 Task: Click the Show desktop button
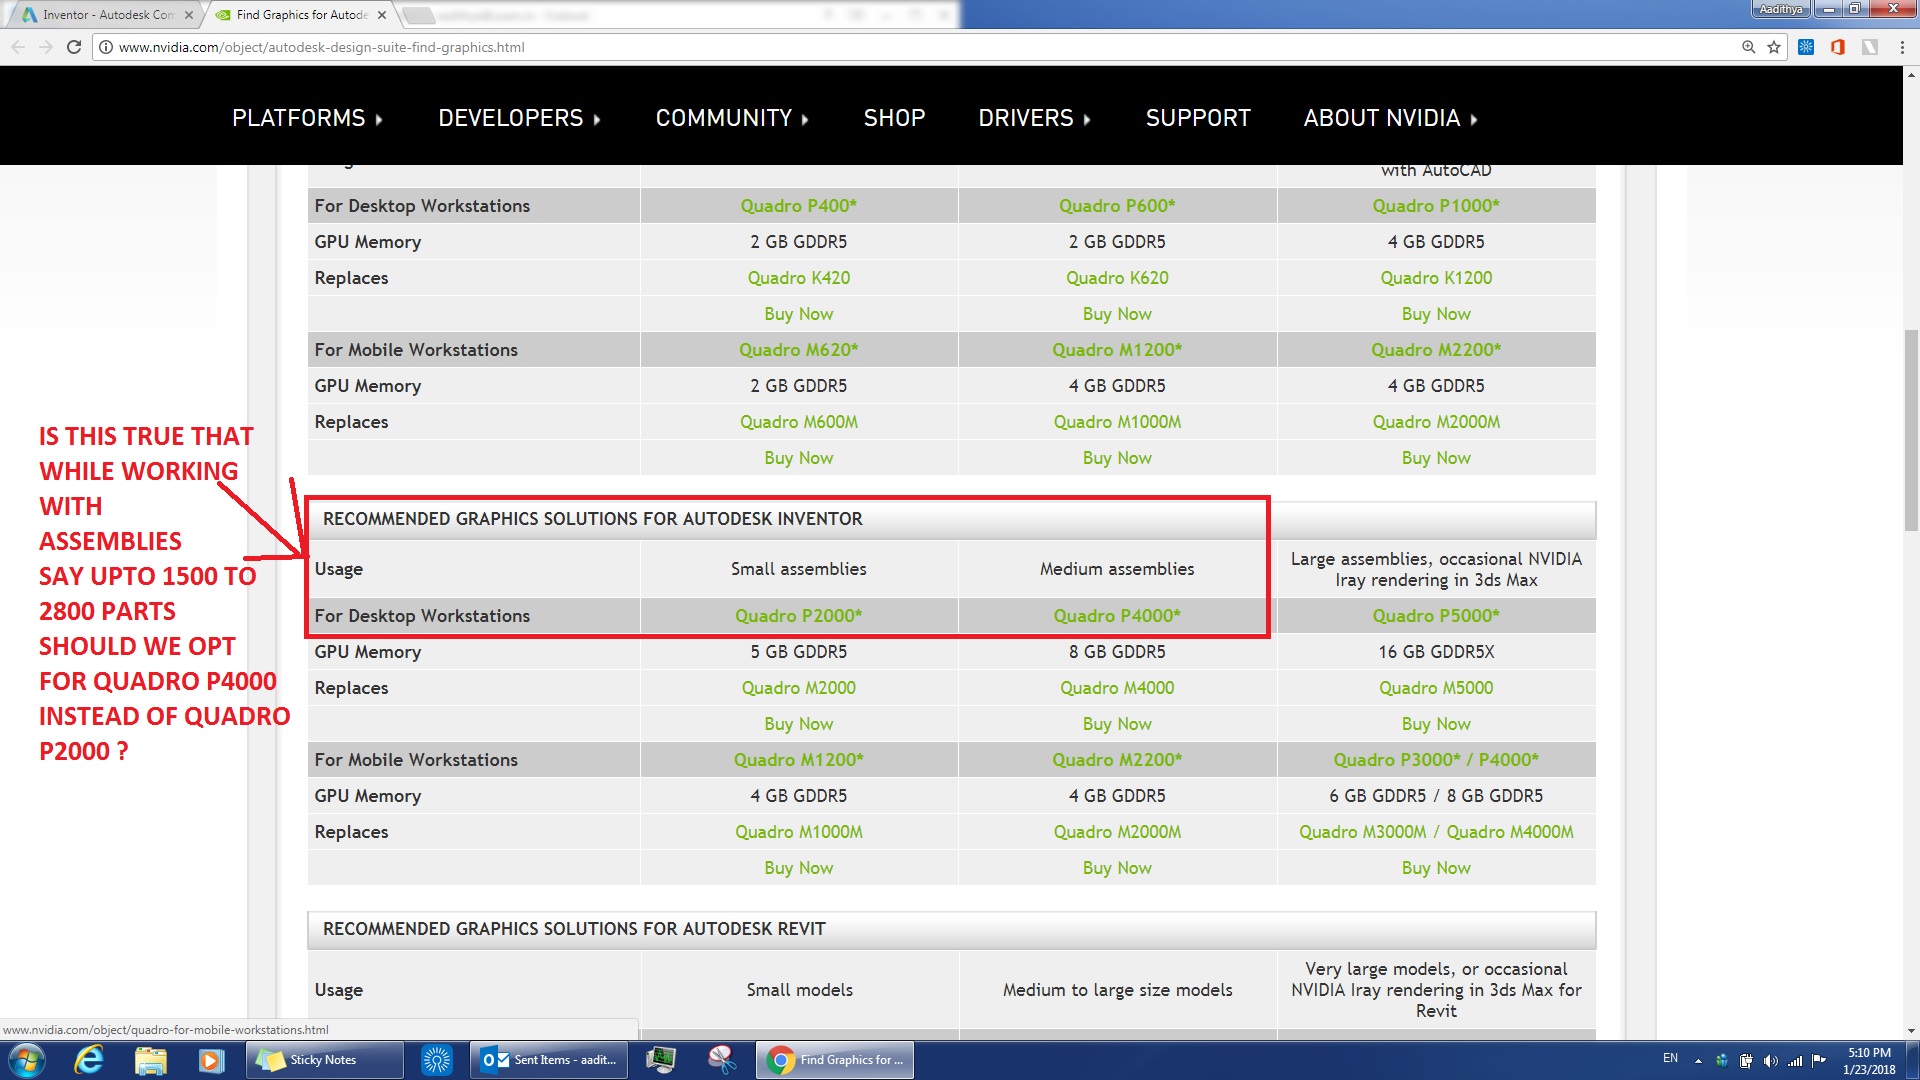[1913, 1060]
